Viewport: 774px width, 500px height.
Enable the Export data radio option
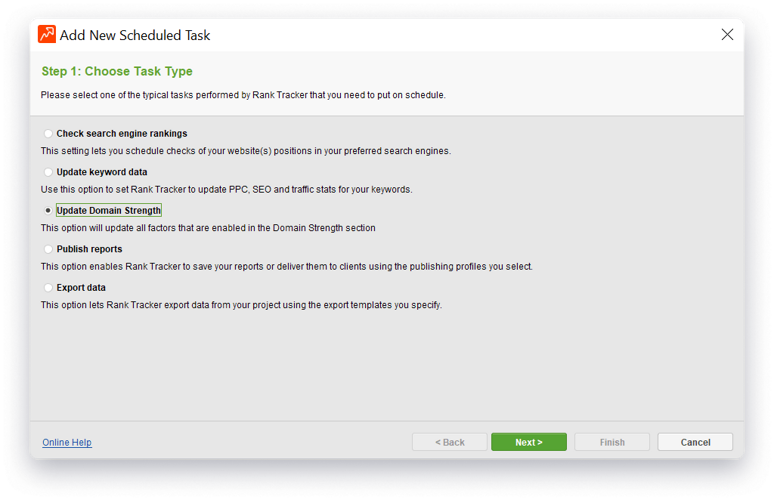pos(48,288)
